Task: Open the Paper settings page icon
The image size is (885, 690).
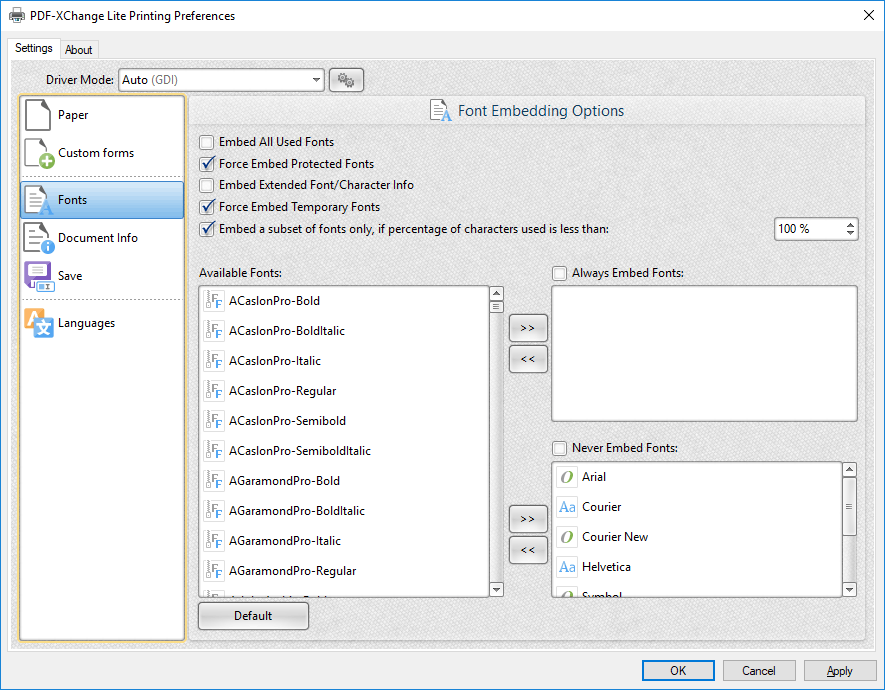Action: (x=38, y=115)
